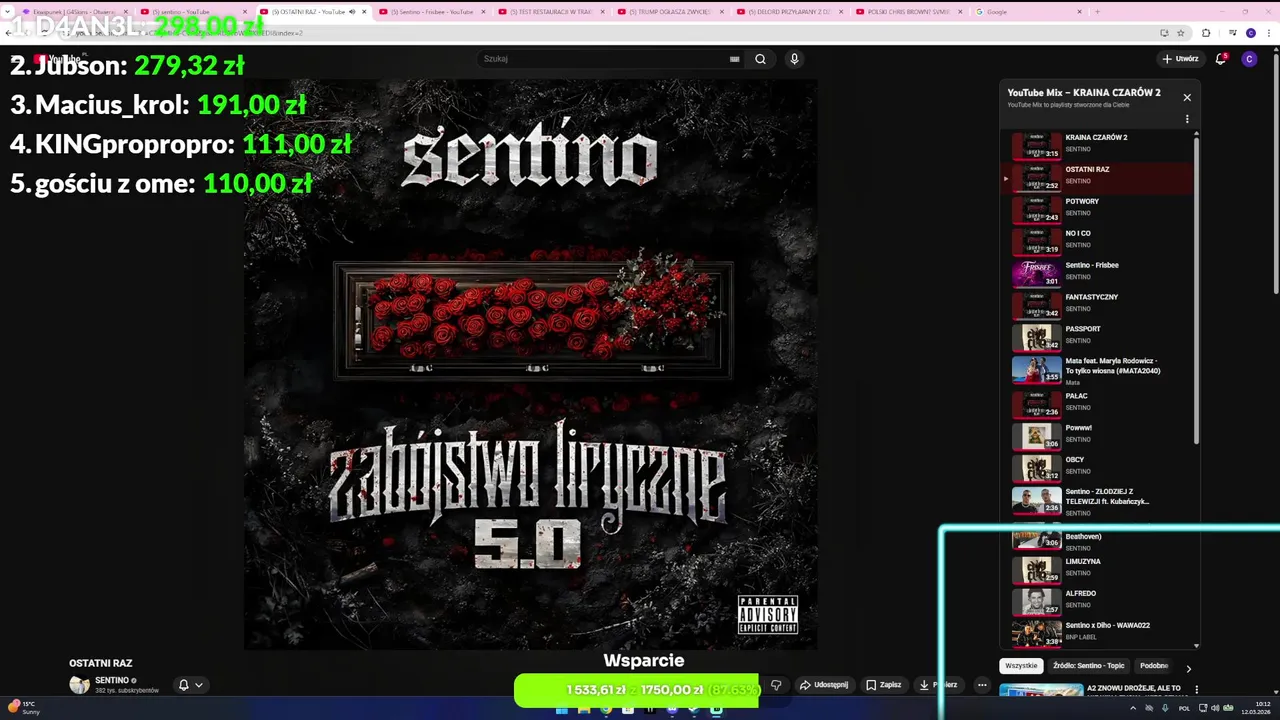Switch to DELORD PRZYŁAPANY browser tab
Viewport: 1280px width, 720px height.
789,12
